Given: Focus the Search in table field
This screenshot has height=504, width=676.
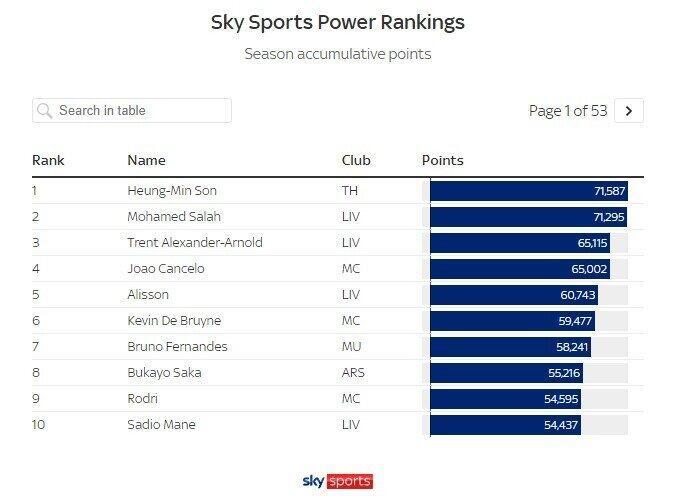Looking at the screenshot, I should click(x=132, y=111).
